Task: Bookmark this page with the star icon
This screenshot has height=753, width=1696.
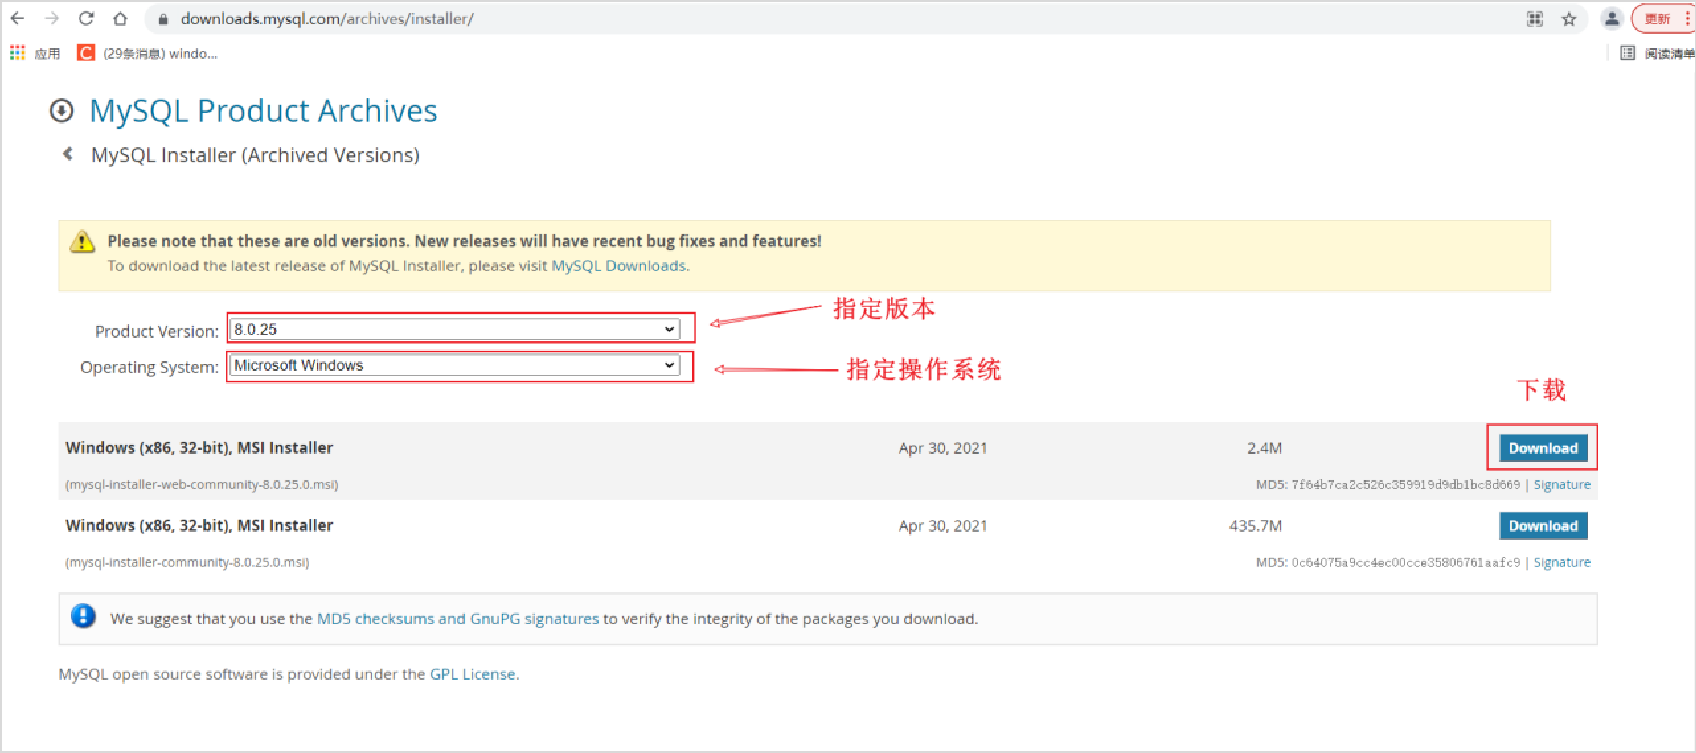Action: point(1569,18)
